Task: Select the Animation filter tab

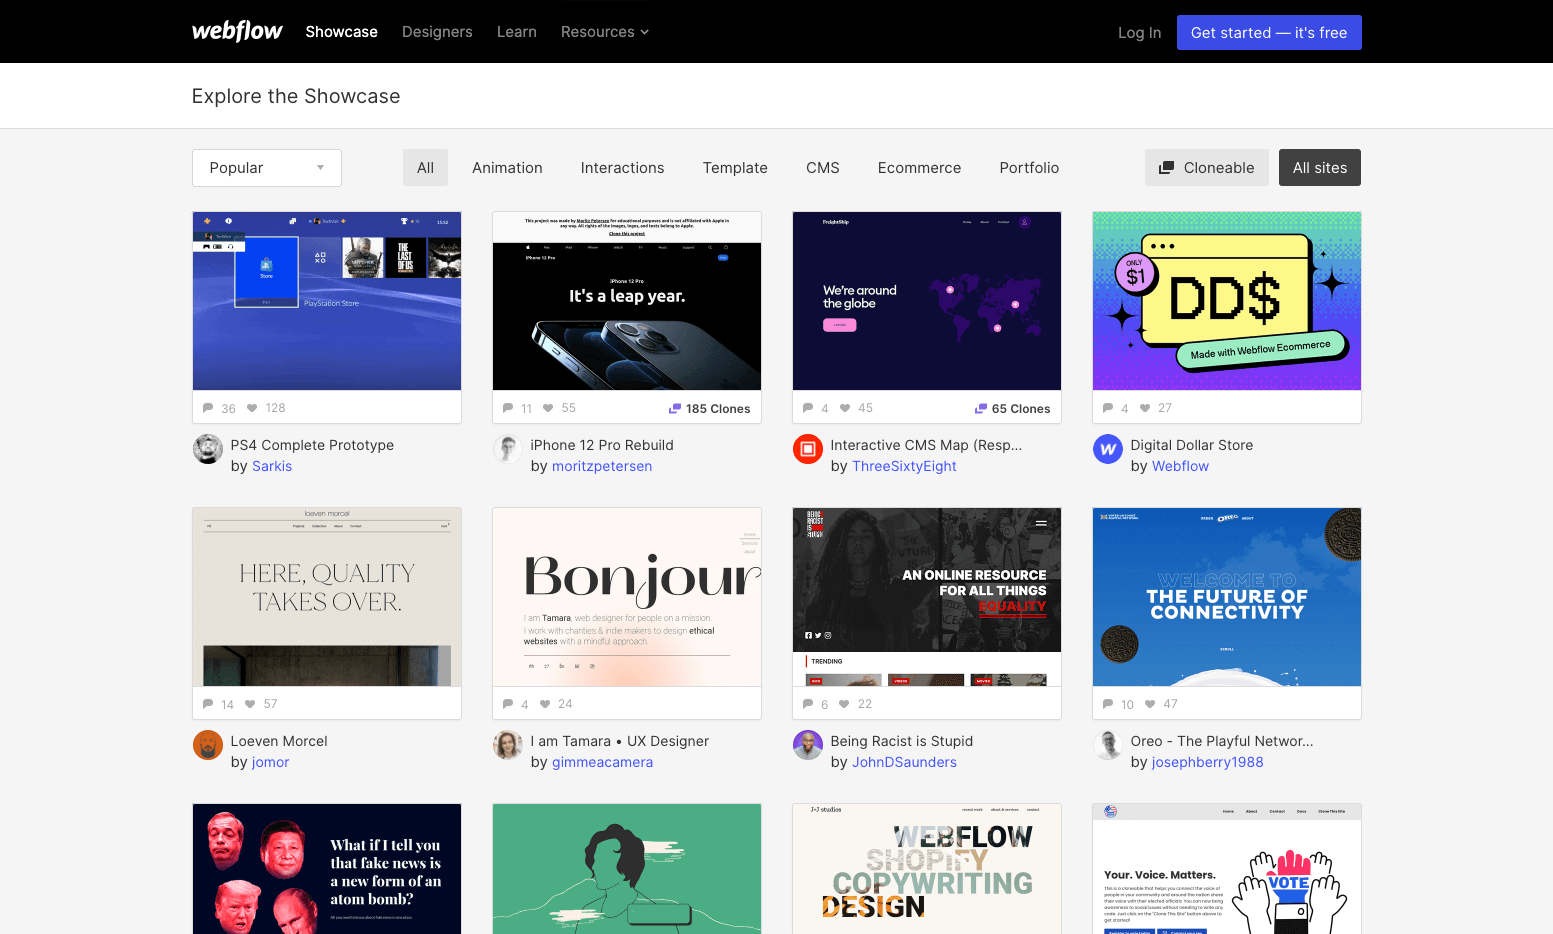Action: (507, 167)
